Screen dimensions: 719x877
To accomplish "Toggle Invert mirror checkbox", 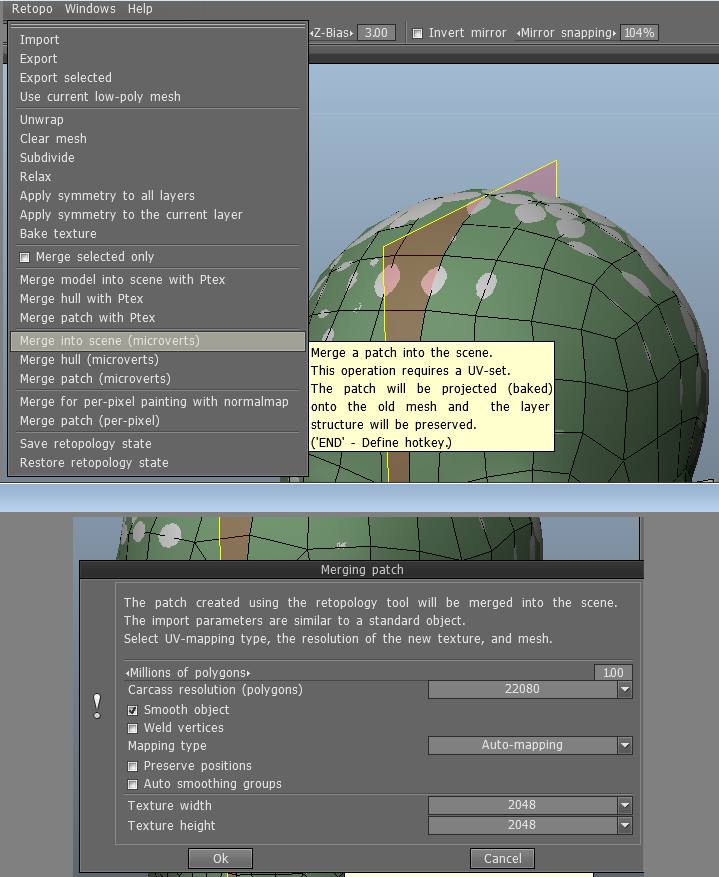I will 417,34.
